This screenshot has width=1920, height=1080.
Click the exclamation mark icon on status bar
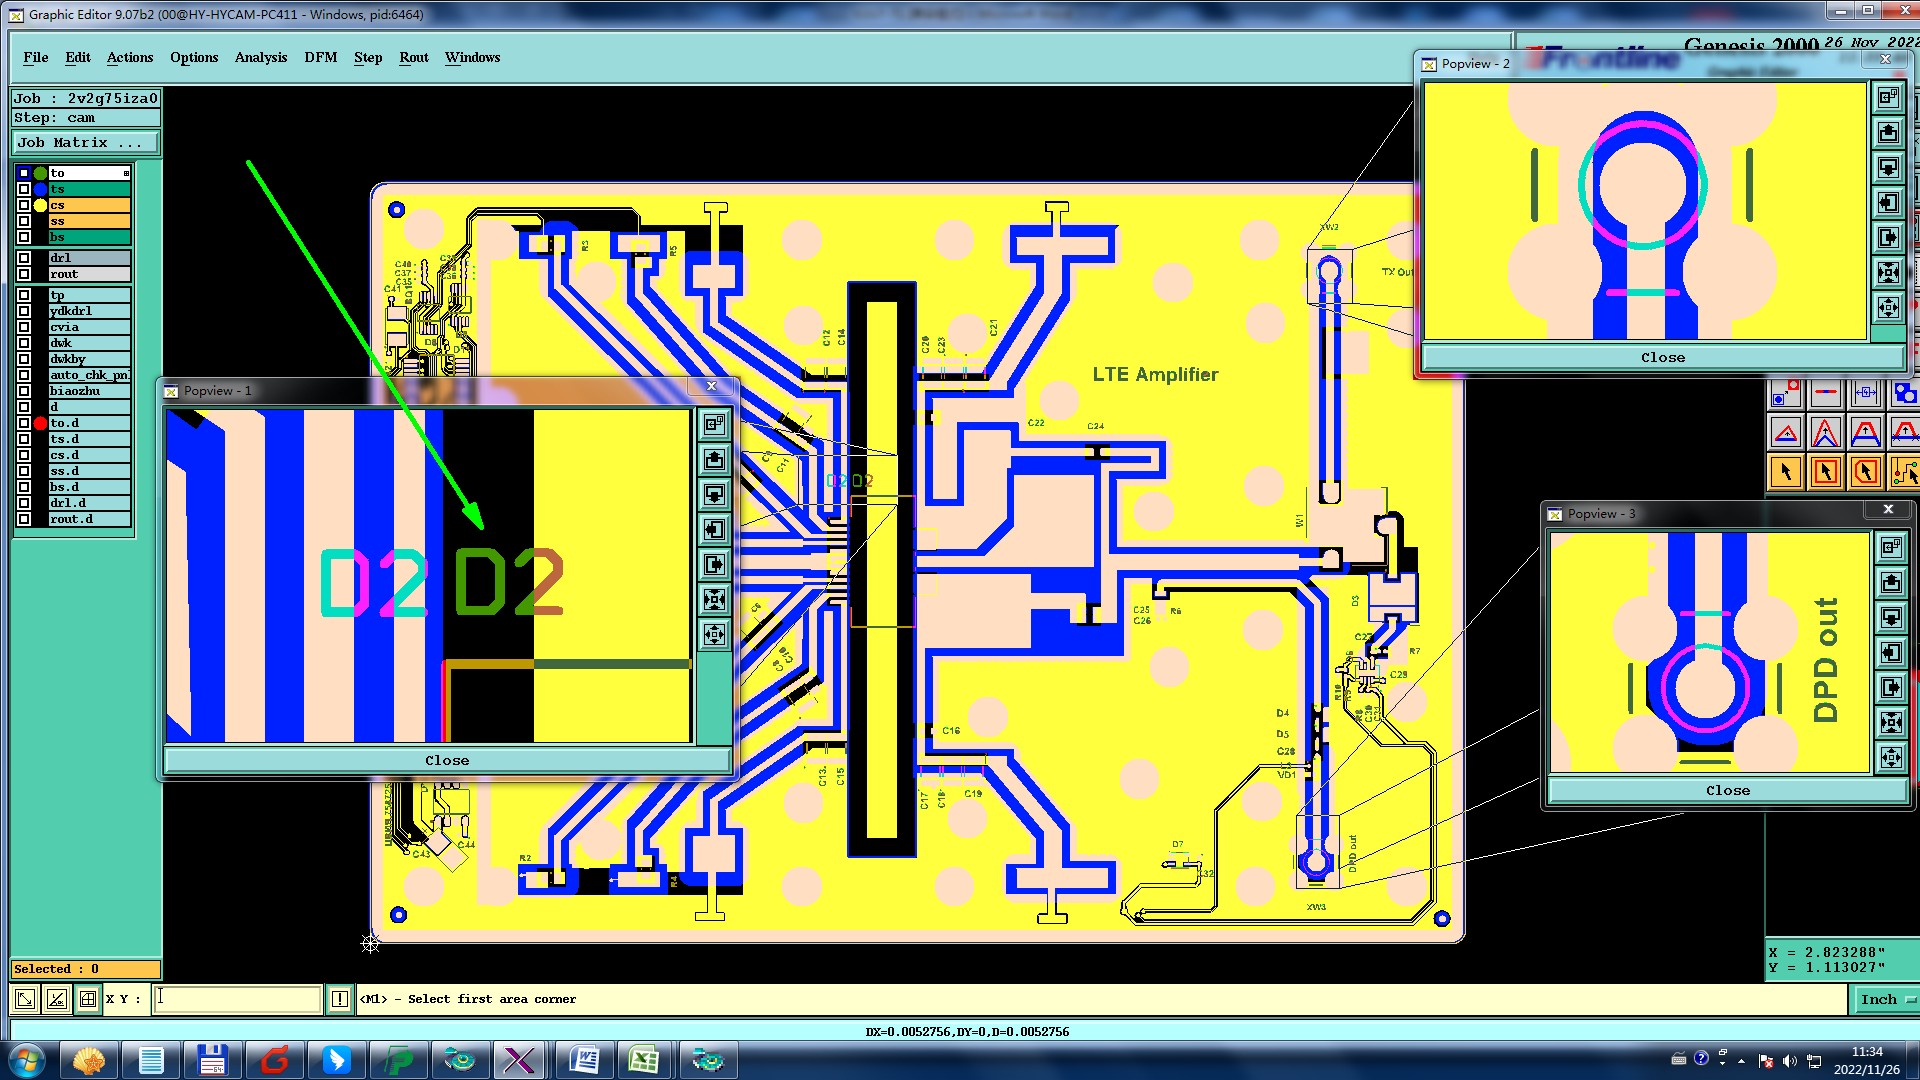tap(340, 998)
